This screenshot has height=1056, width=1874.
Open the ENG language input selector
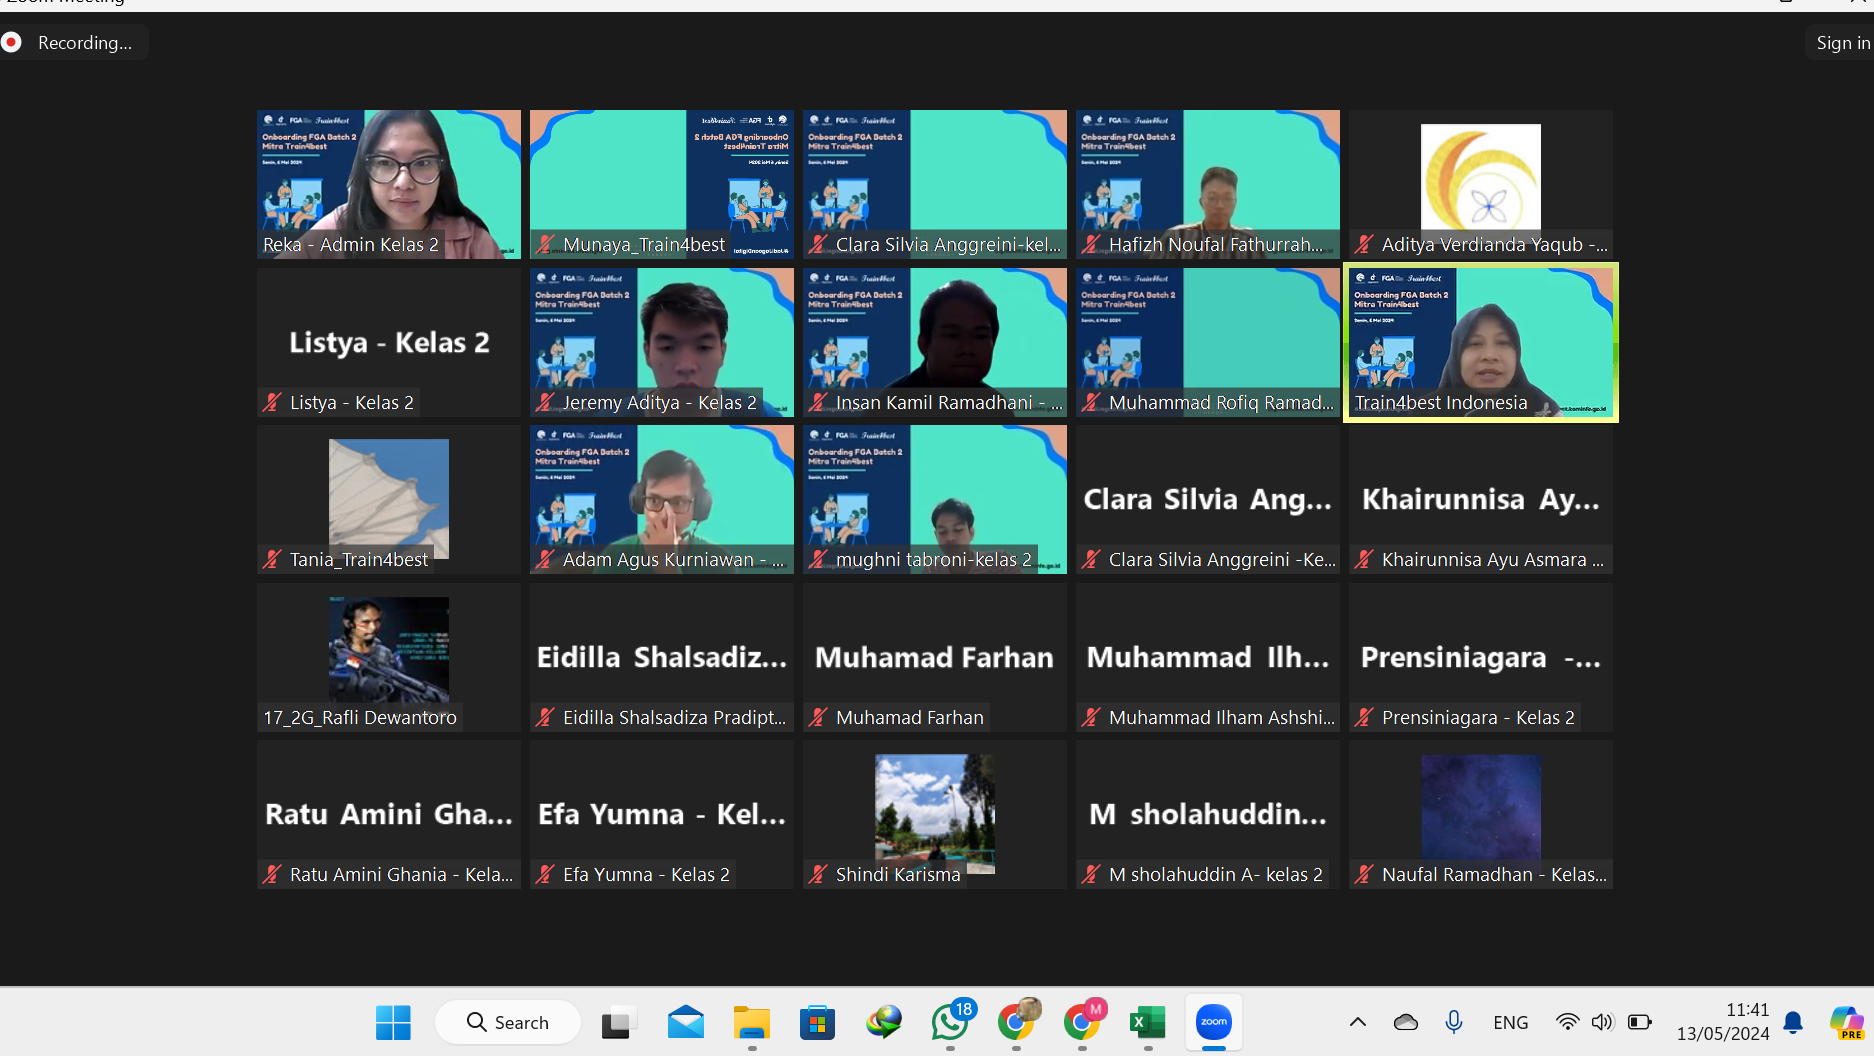click(x=1510, y=1022)
